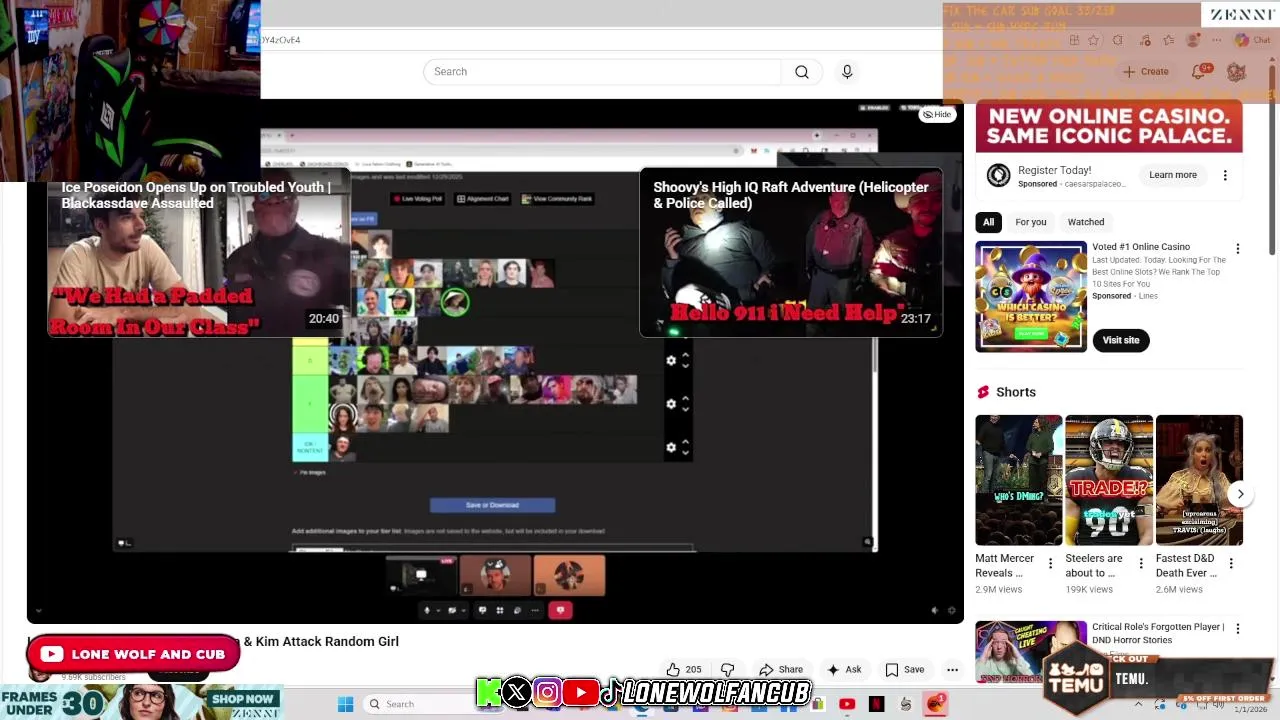
Task: Add page to favorites with the star icon
Action: pos(1094,40)
